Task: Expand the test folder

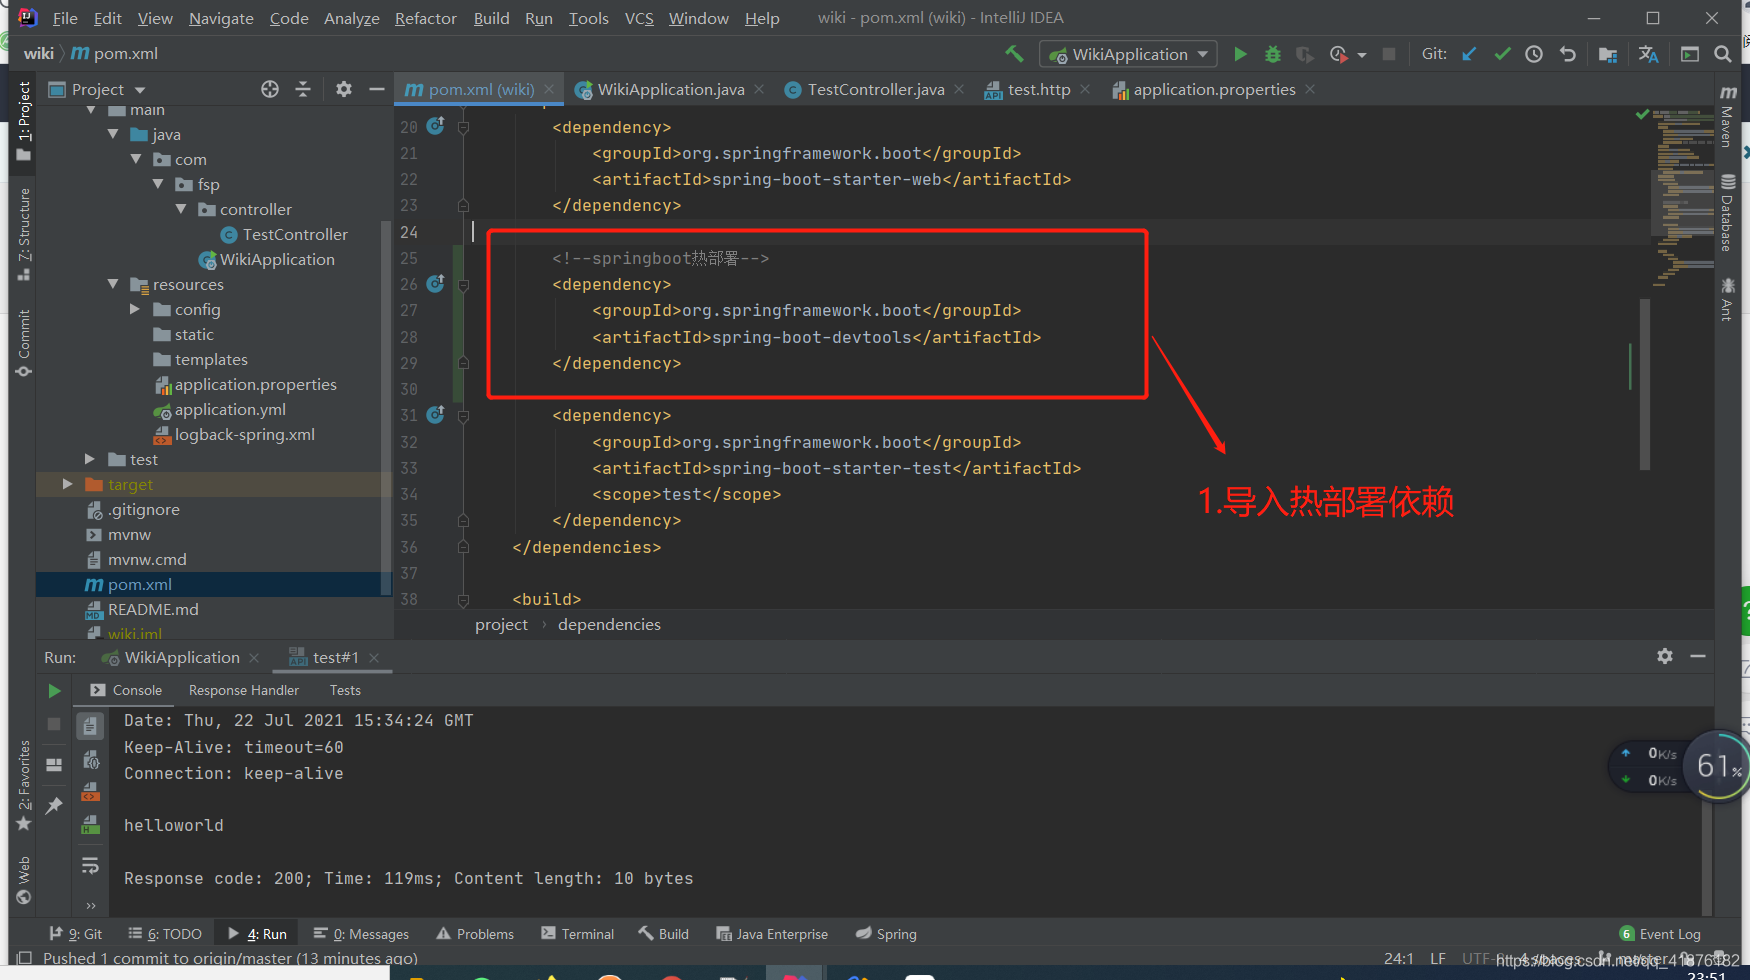Action: coord(90,459)
